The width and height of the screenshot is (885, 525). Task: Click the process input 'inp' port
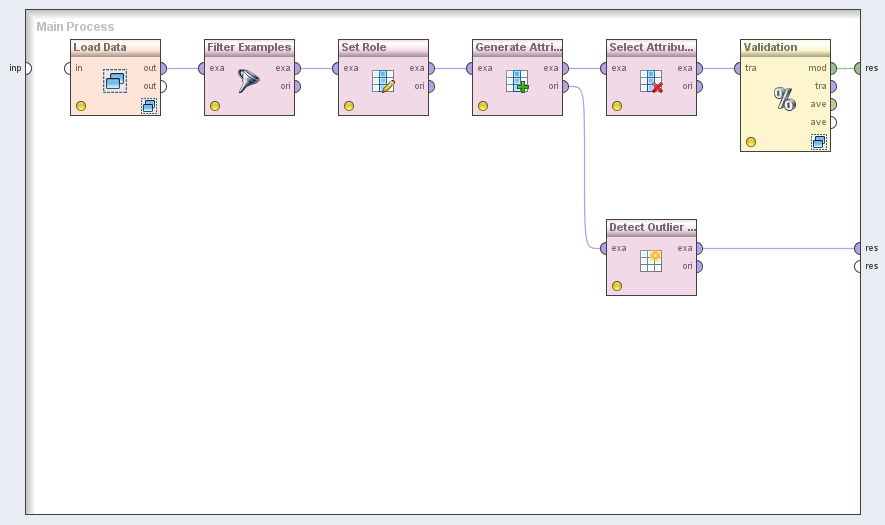[27, 68]
